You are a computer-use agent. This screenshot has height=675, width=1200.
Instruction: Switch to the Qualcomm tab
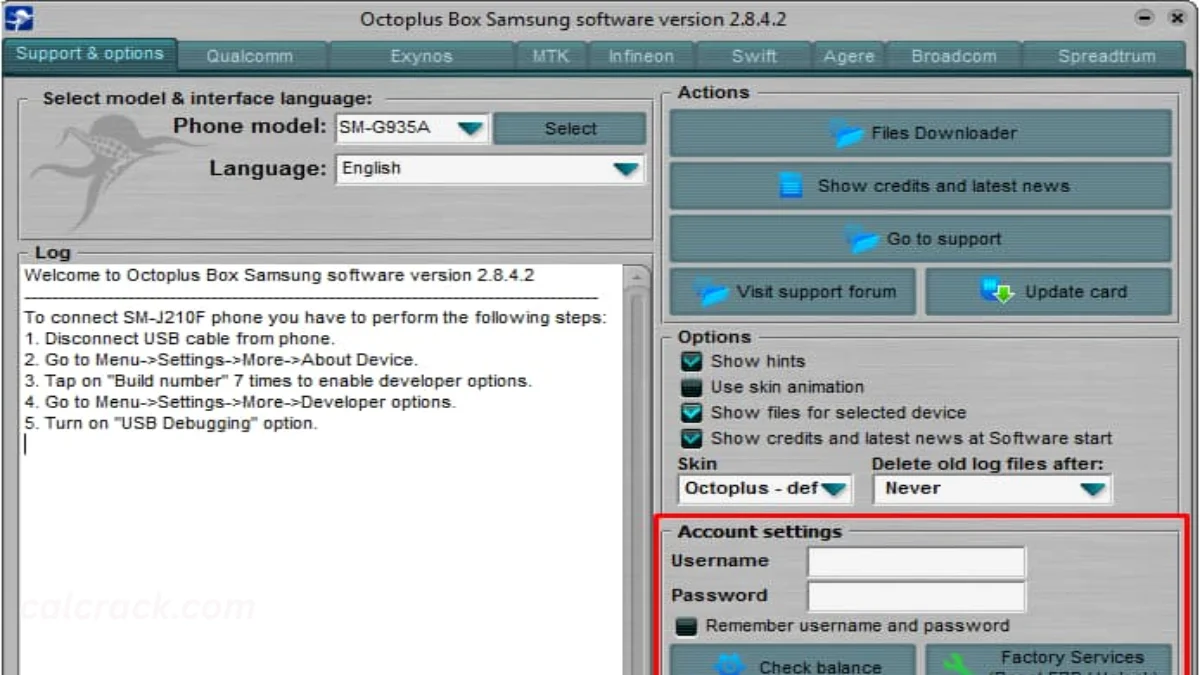pos(250,57)
